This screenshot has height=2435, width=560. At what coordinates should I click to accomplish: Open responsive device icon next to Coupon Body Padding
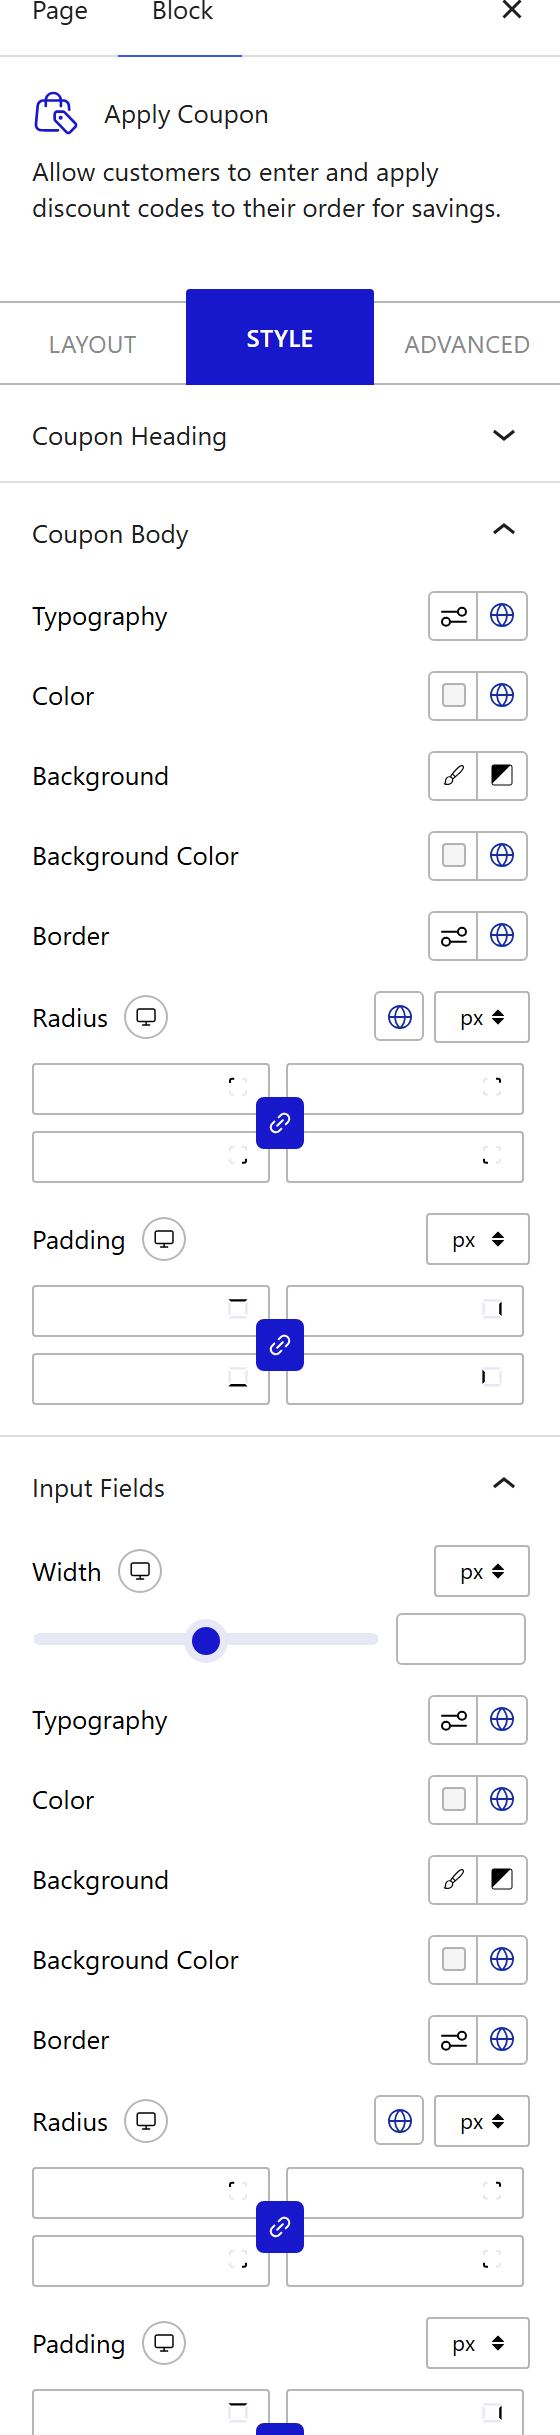pyautogui.click(x=164, y=1239)
